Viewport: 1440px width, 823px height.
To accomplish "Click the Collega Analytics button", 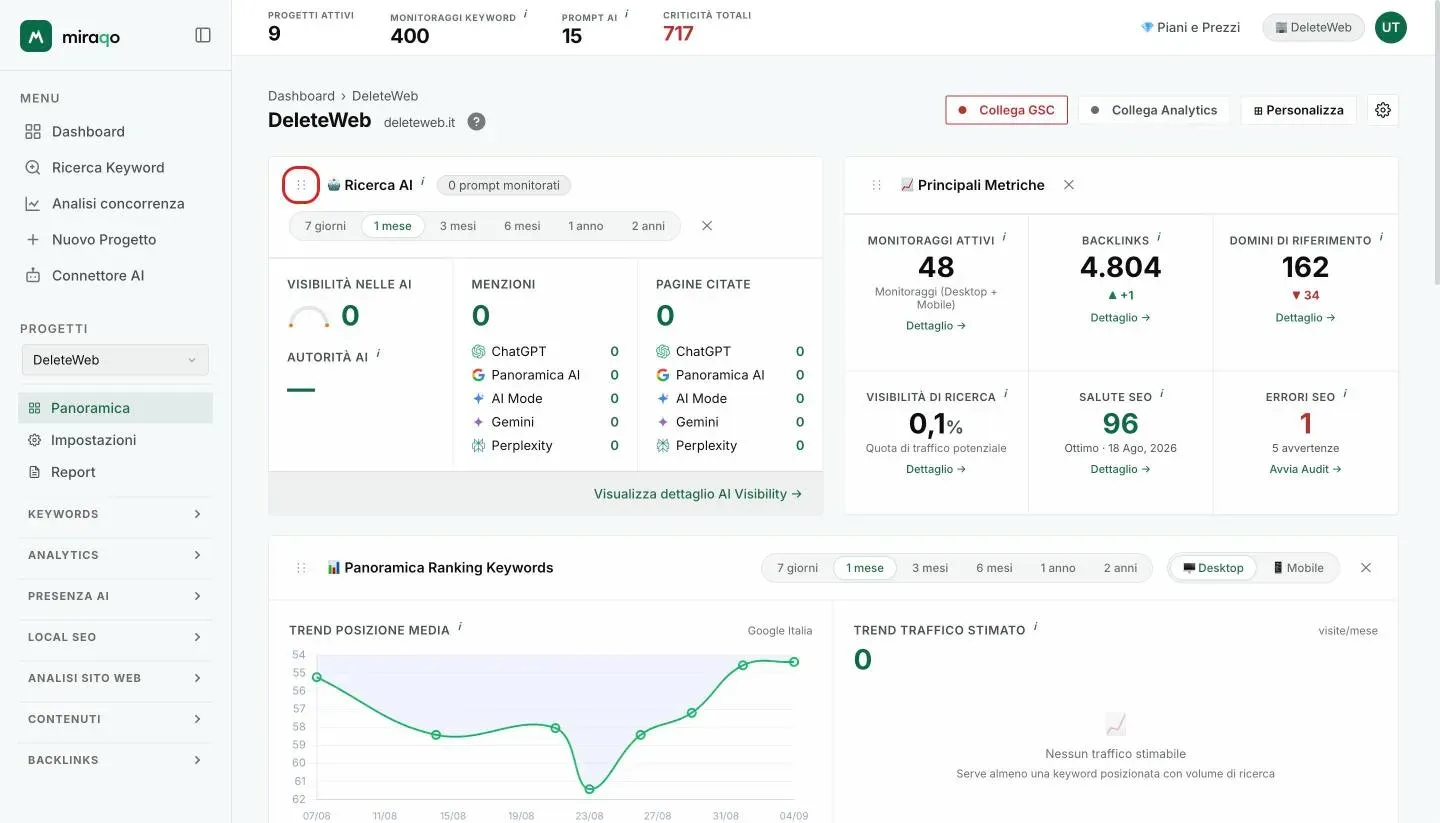I will (x=1154, y=110).
